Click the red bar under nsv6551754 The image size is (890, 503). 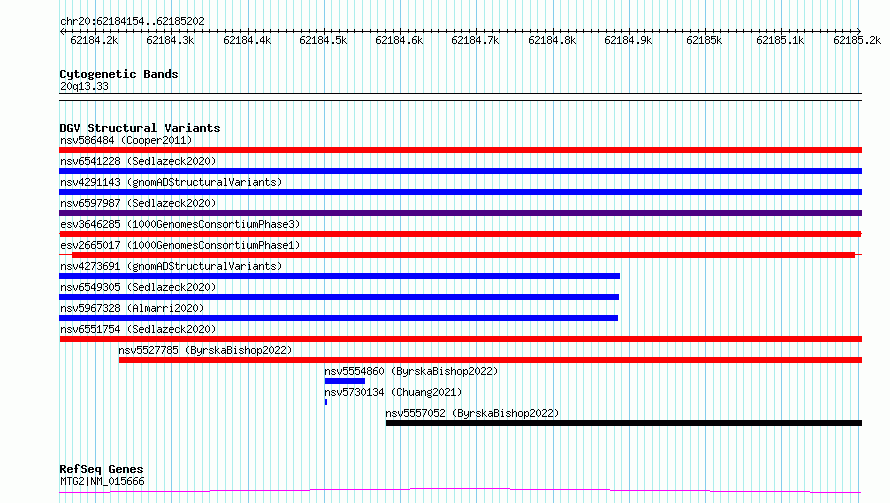(460, 339)
